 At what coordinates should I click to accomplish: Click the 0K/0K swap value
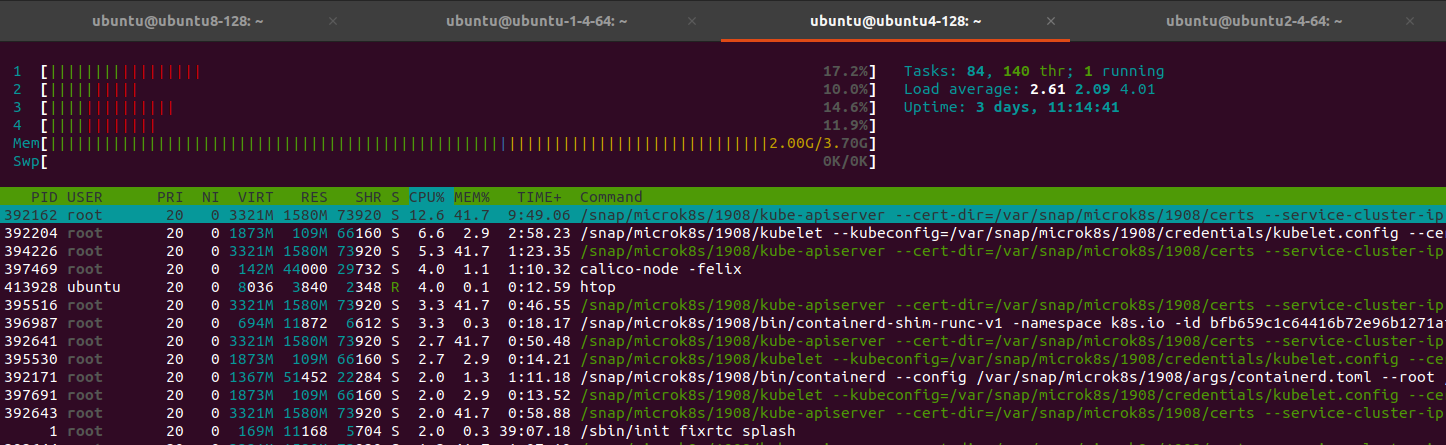[x=845, y=162]
